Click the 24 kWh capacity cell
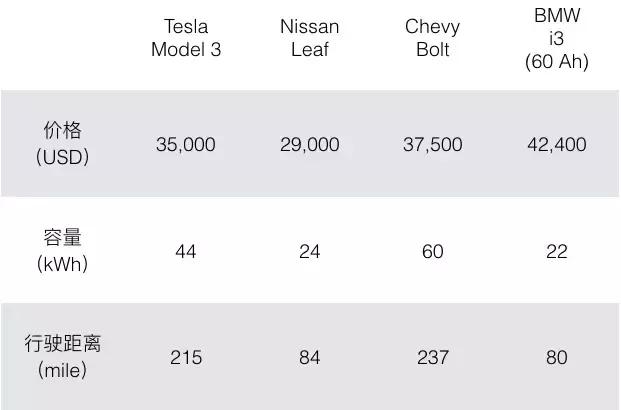Screen dimensions: 621x410 309,252
